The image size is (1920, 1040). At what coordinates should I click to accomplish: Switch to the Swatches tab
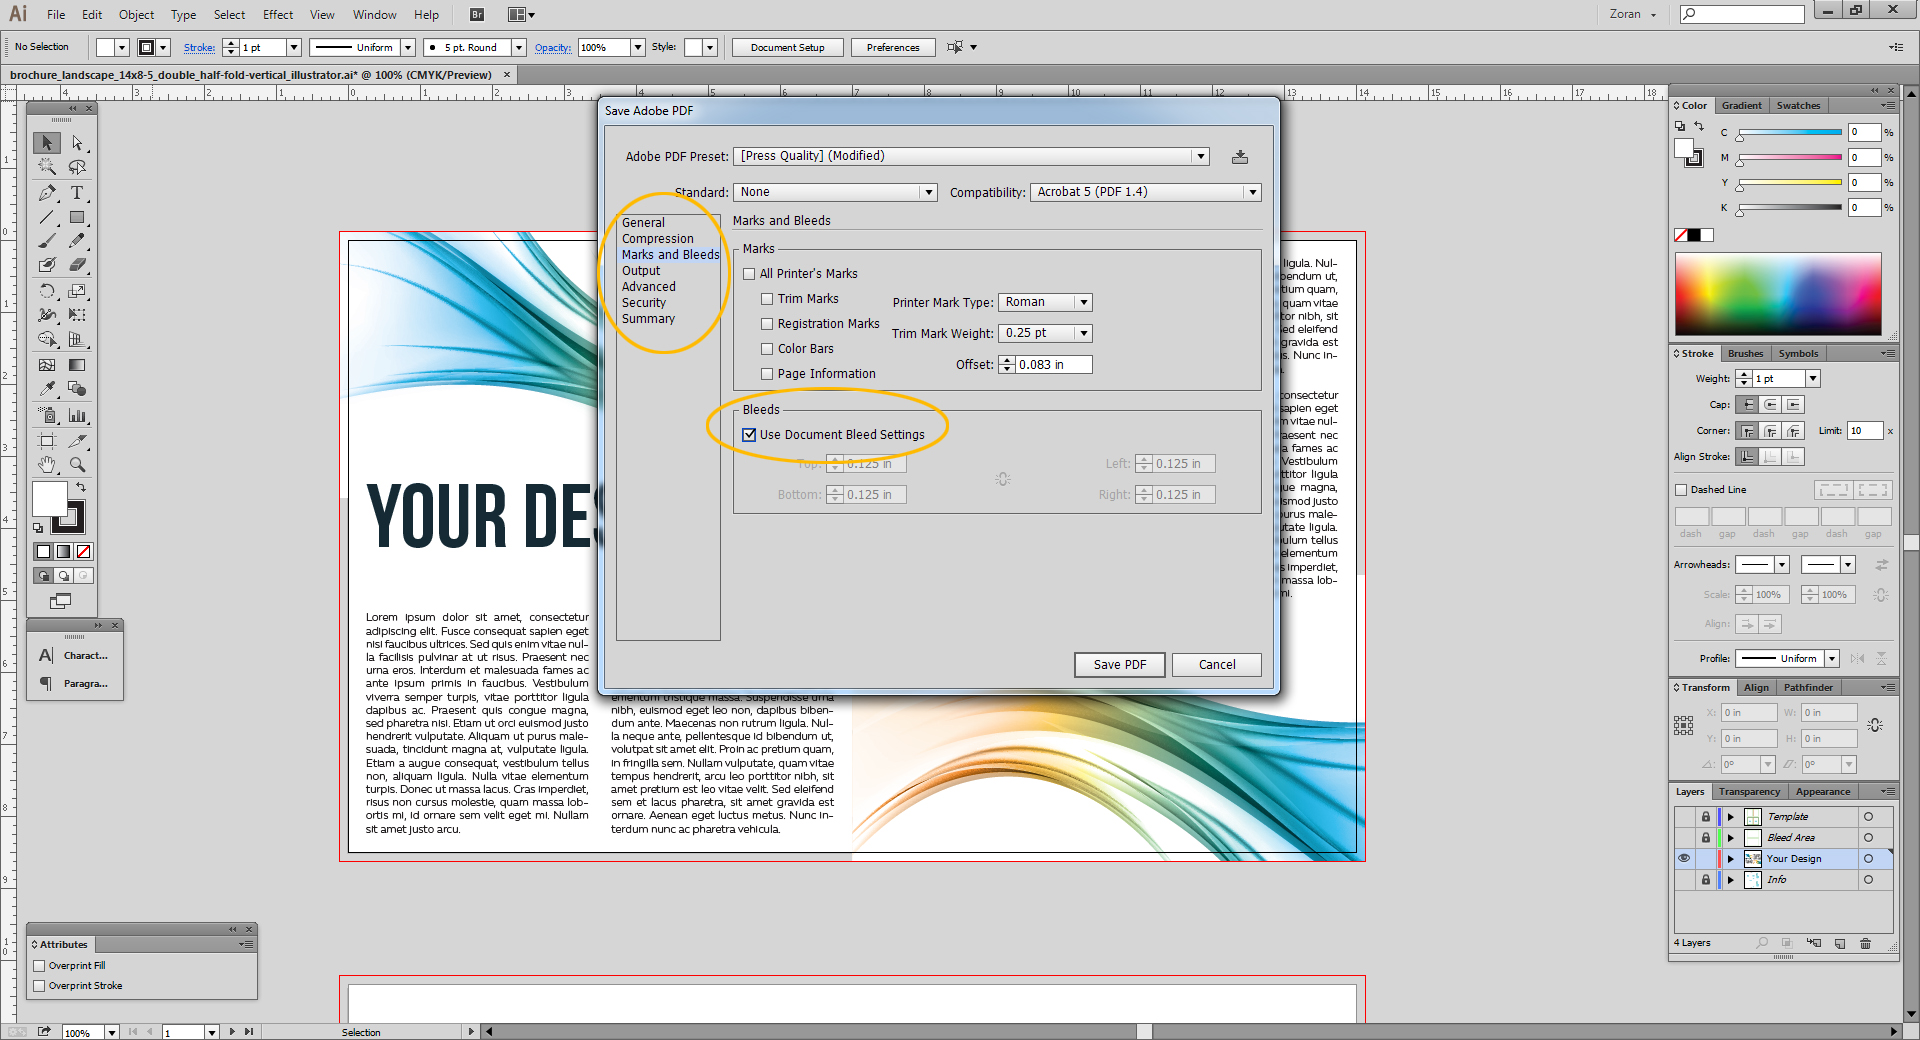1798,105
